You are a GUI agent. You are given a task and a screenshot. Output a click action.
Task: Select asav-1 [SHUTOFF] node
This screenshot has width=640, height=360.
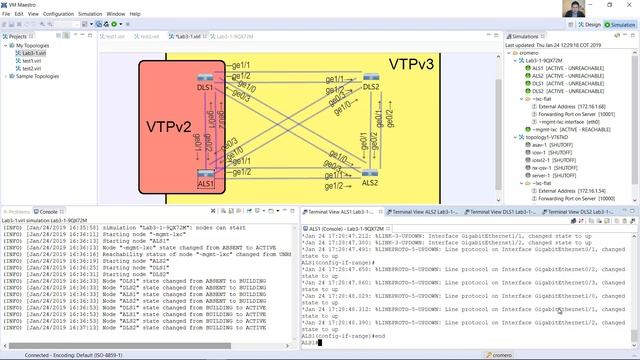(x=549, y=145)
